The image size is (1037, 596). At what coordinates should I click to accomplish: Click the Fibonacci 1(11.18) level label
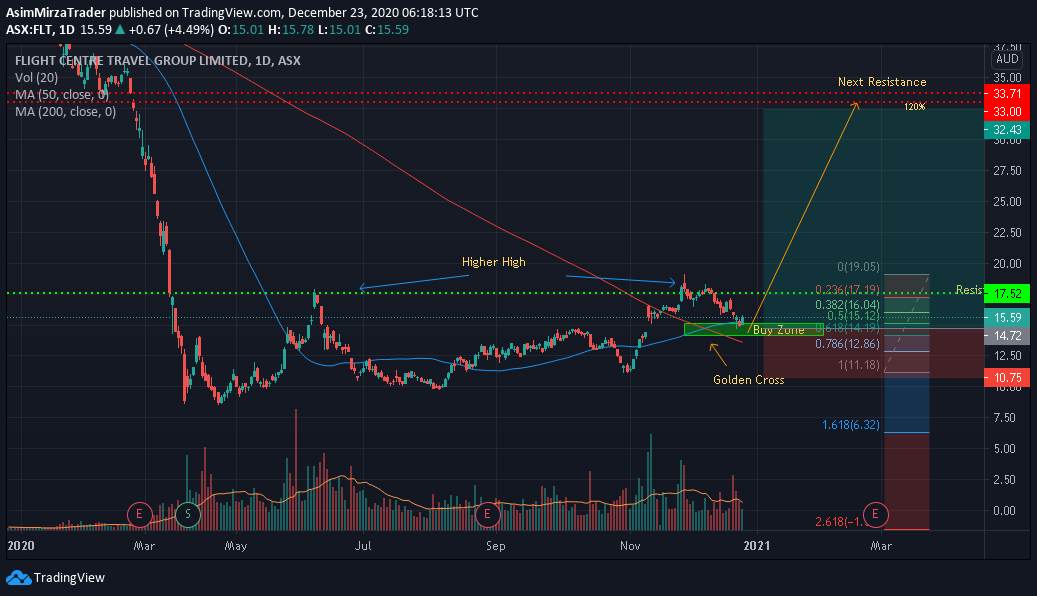point(859,365)
